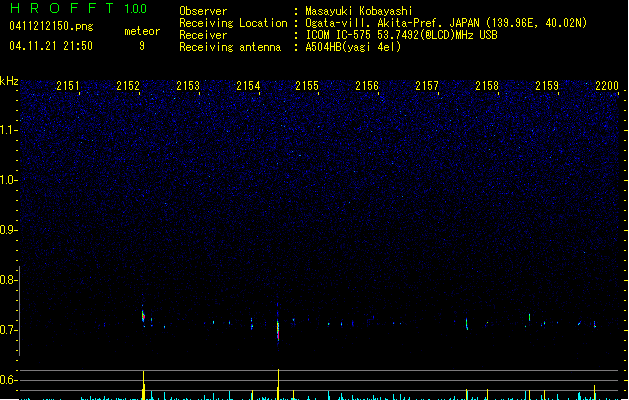Screen dimensions: 629x400
Task: Click the 2152 time marker
Action: tap(128, 86)
